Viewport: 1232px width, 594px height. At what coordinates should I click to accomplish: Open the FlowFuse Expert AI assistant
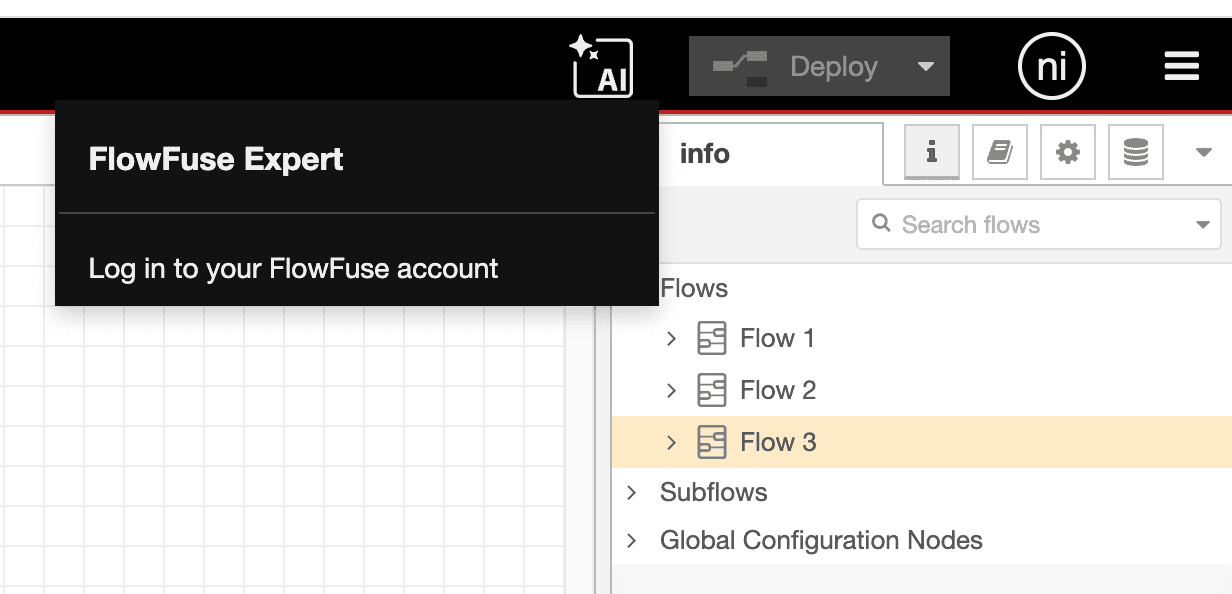click(x=602, y=66)
